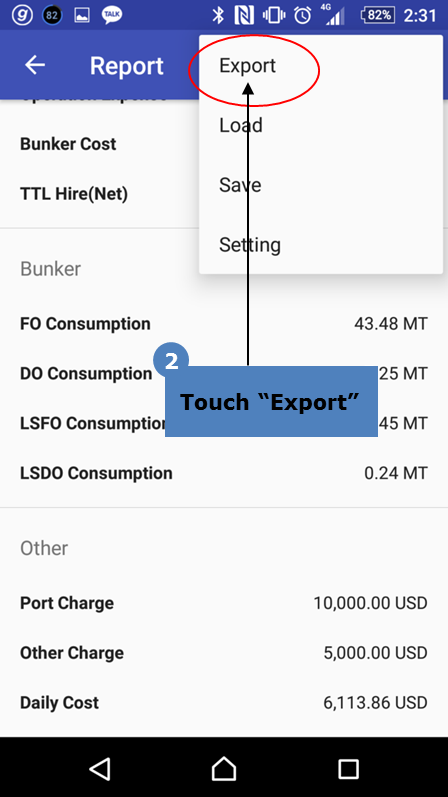Tap the Daily Cost row

(x=224, y=703)
